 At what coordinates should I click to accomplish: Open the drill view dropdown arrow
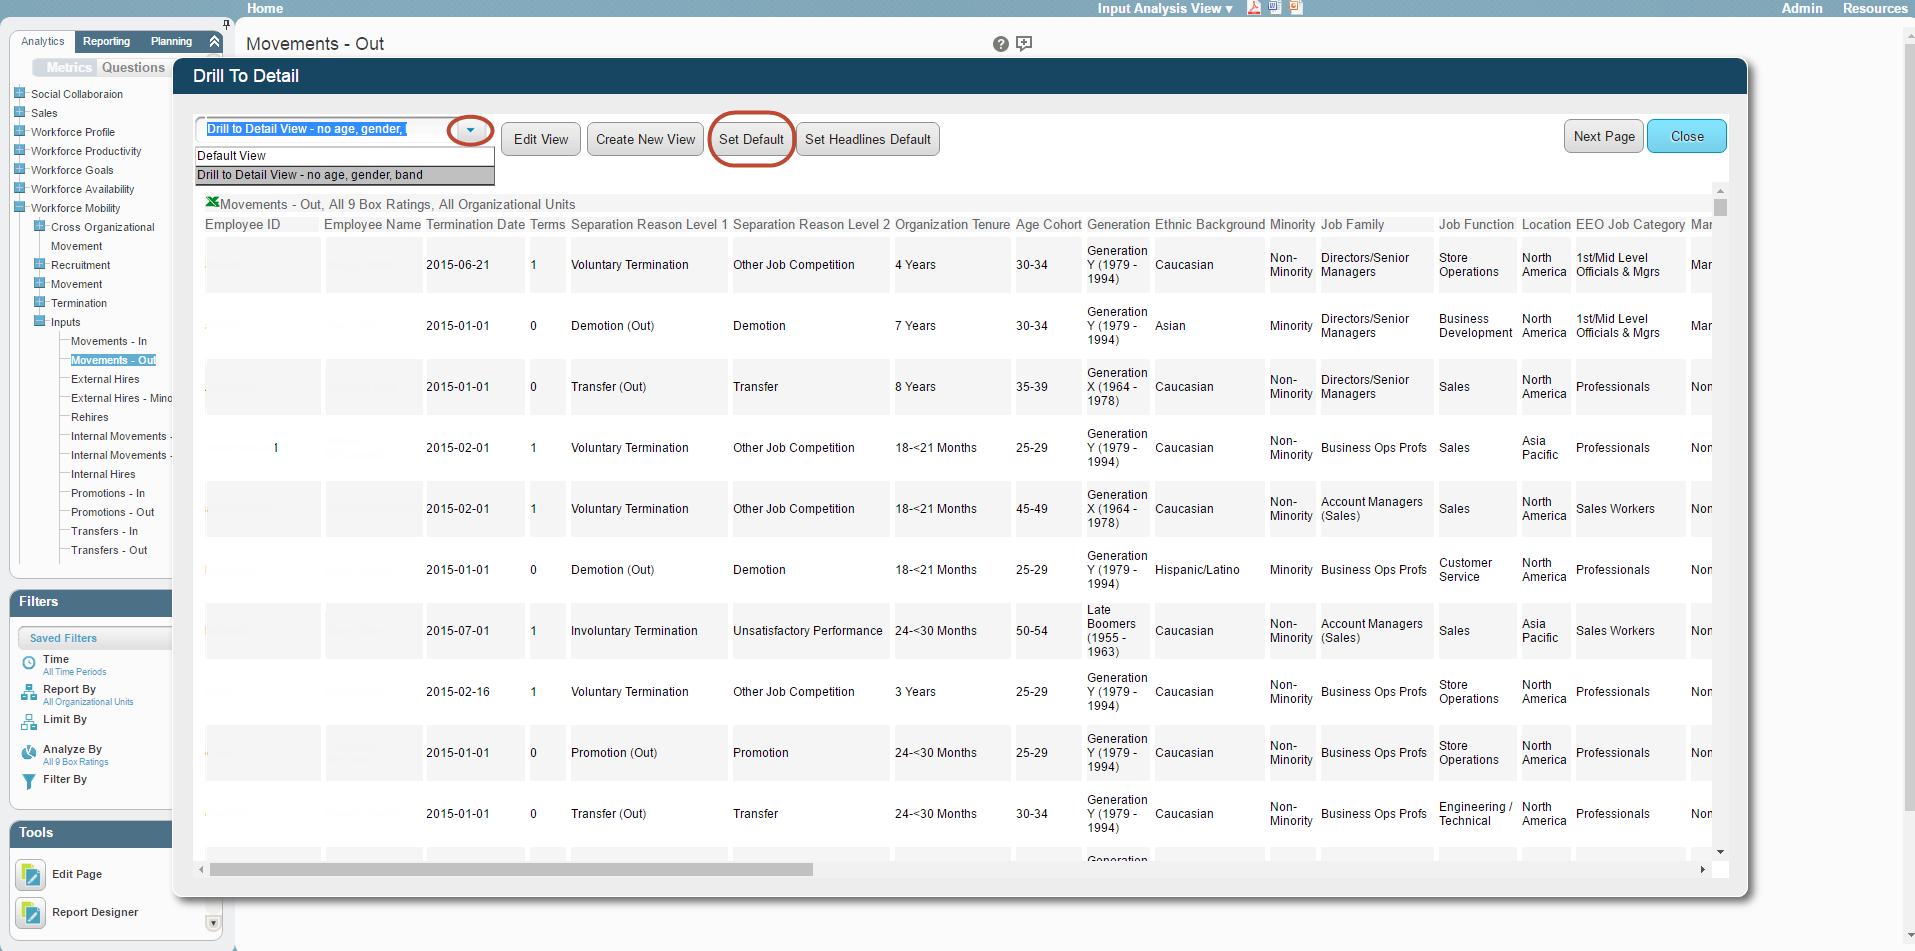[x=470, y=130]
